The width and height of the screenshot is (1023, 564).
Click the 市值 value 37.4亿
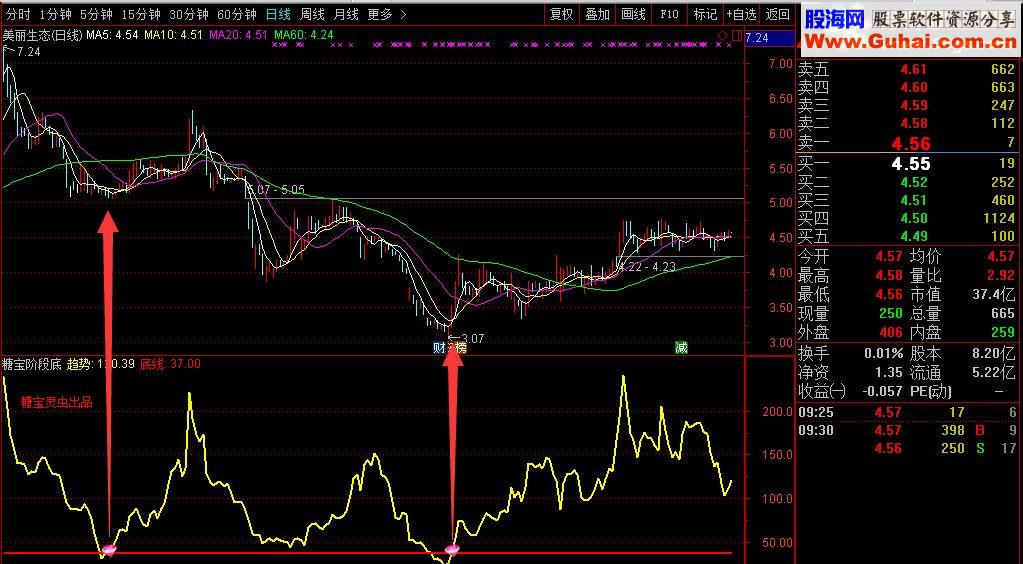coord(994,294)
